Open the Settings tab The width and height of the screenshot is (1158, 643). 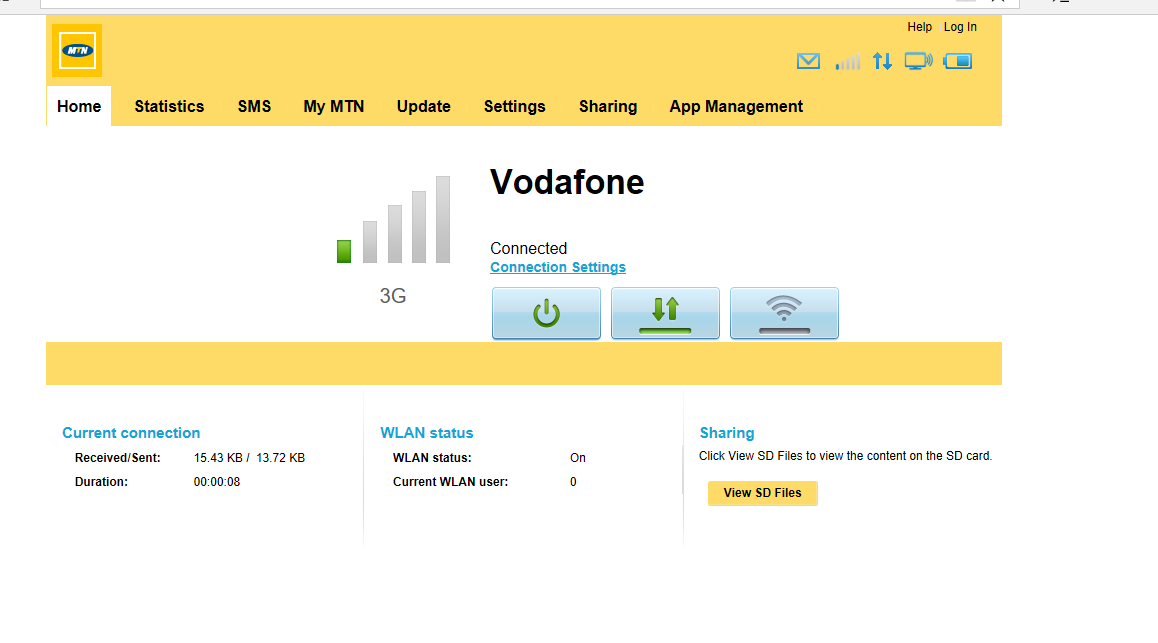point(515,106)
